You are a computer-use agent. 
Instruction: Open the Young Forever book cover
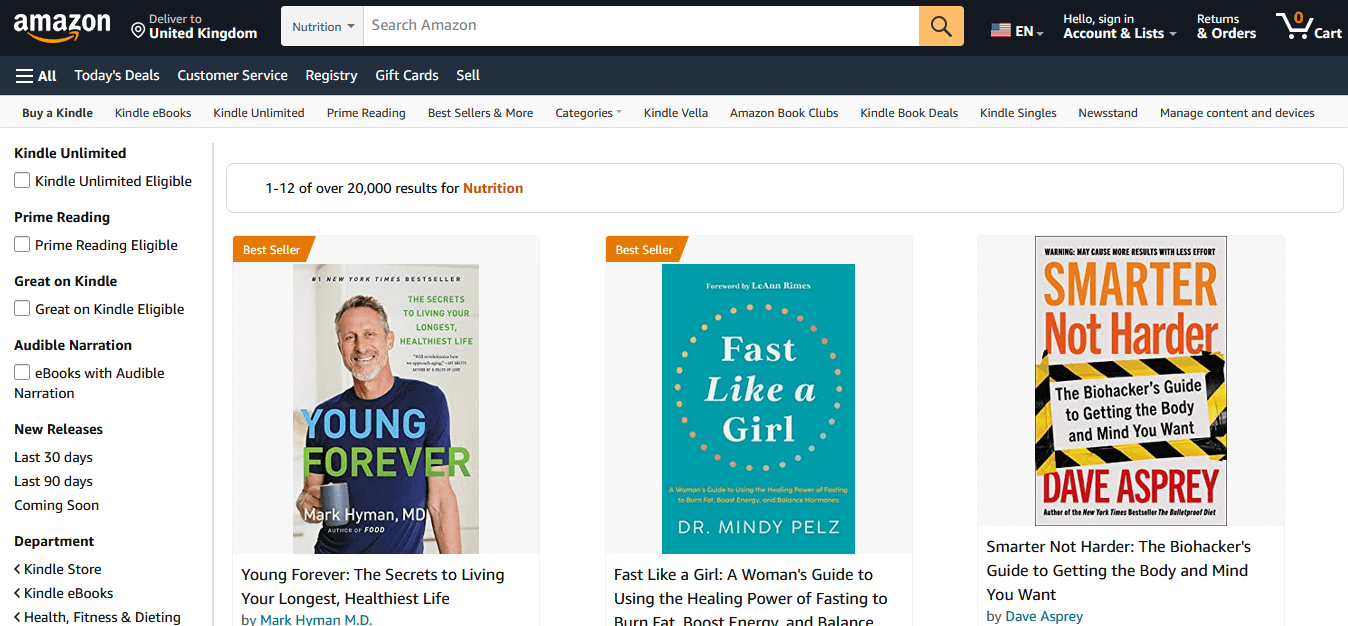[x=386, y=409]
